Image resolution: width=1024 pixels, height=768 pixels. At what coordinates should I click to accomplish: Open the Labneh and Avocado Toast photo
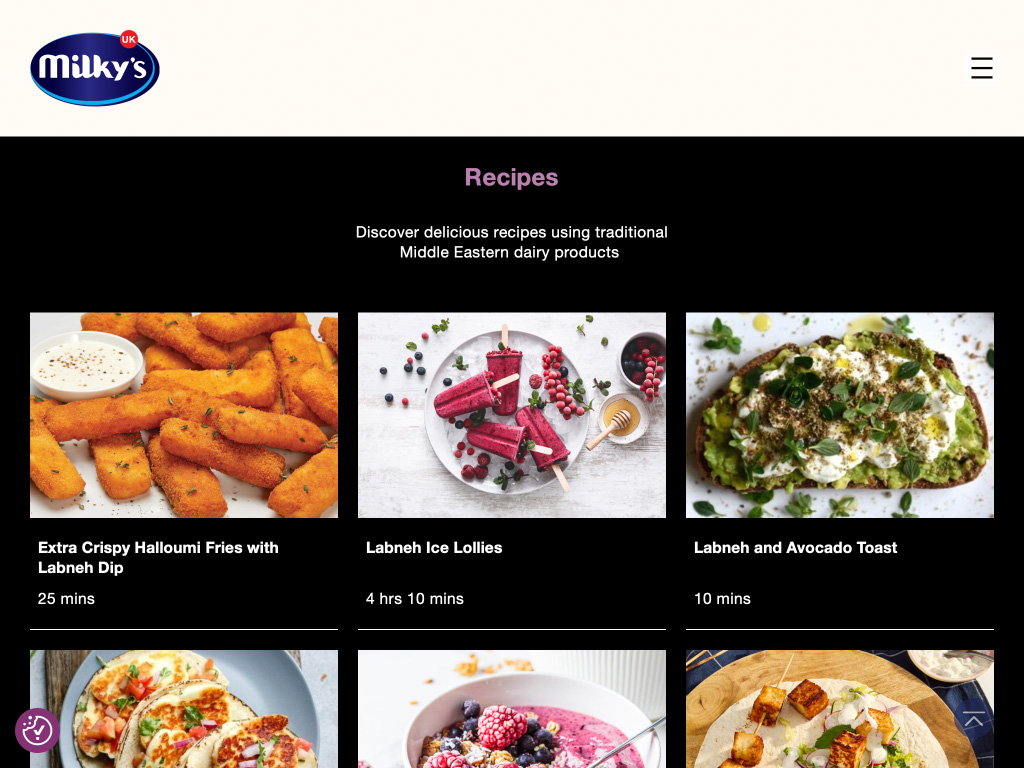(840, 415)
